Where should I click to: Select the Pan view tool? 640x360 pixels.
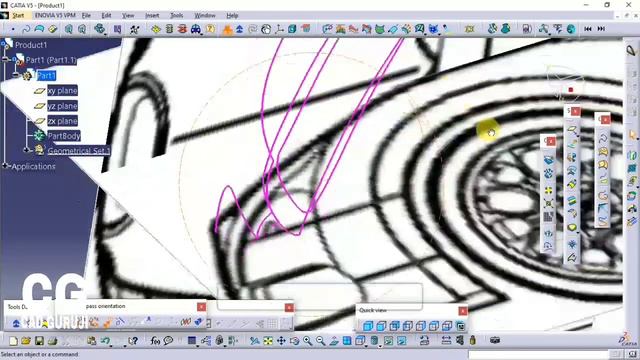[x=281, y=341]
